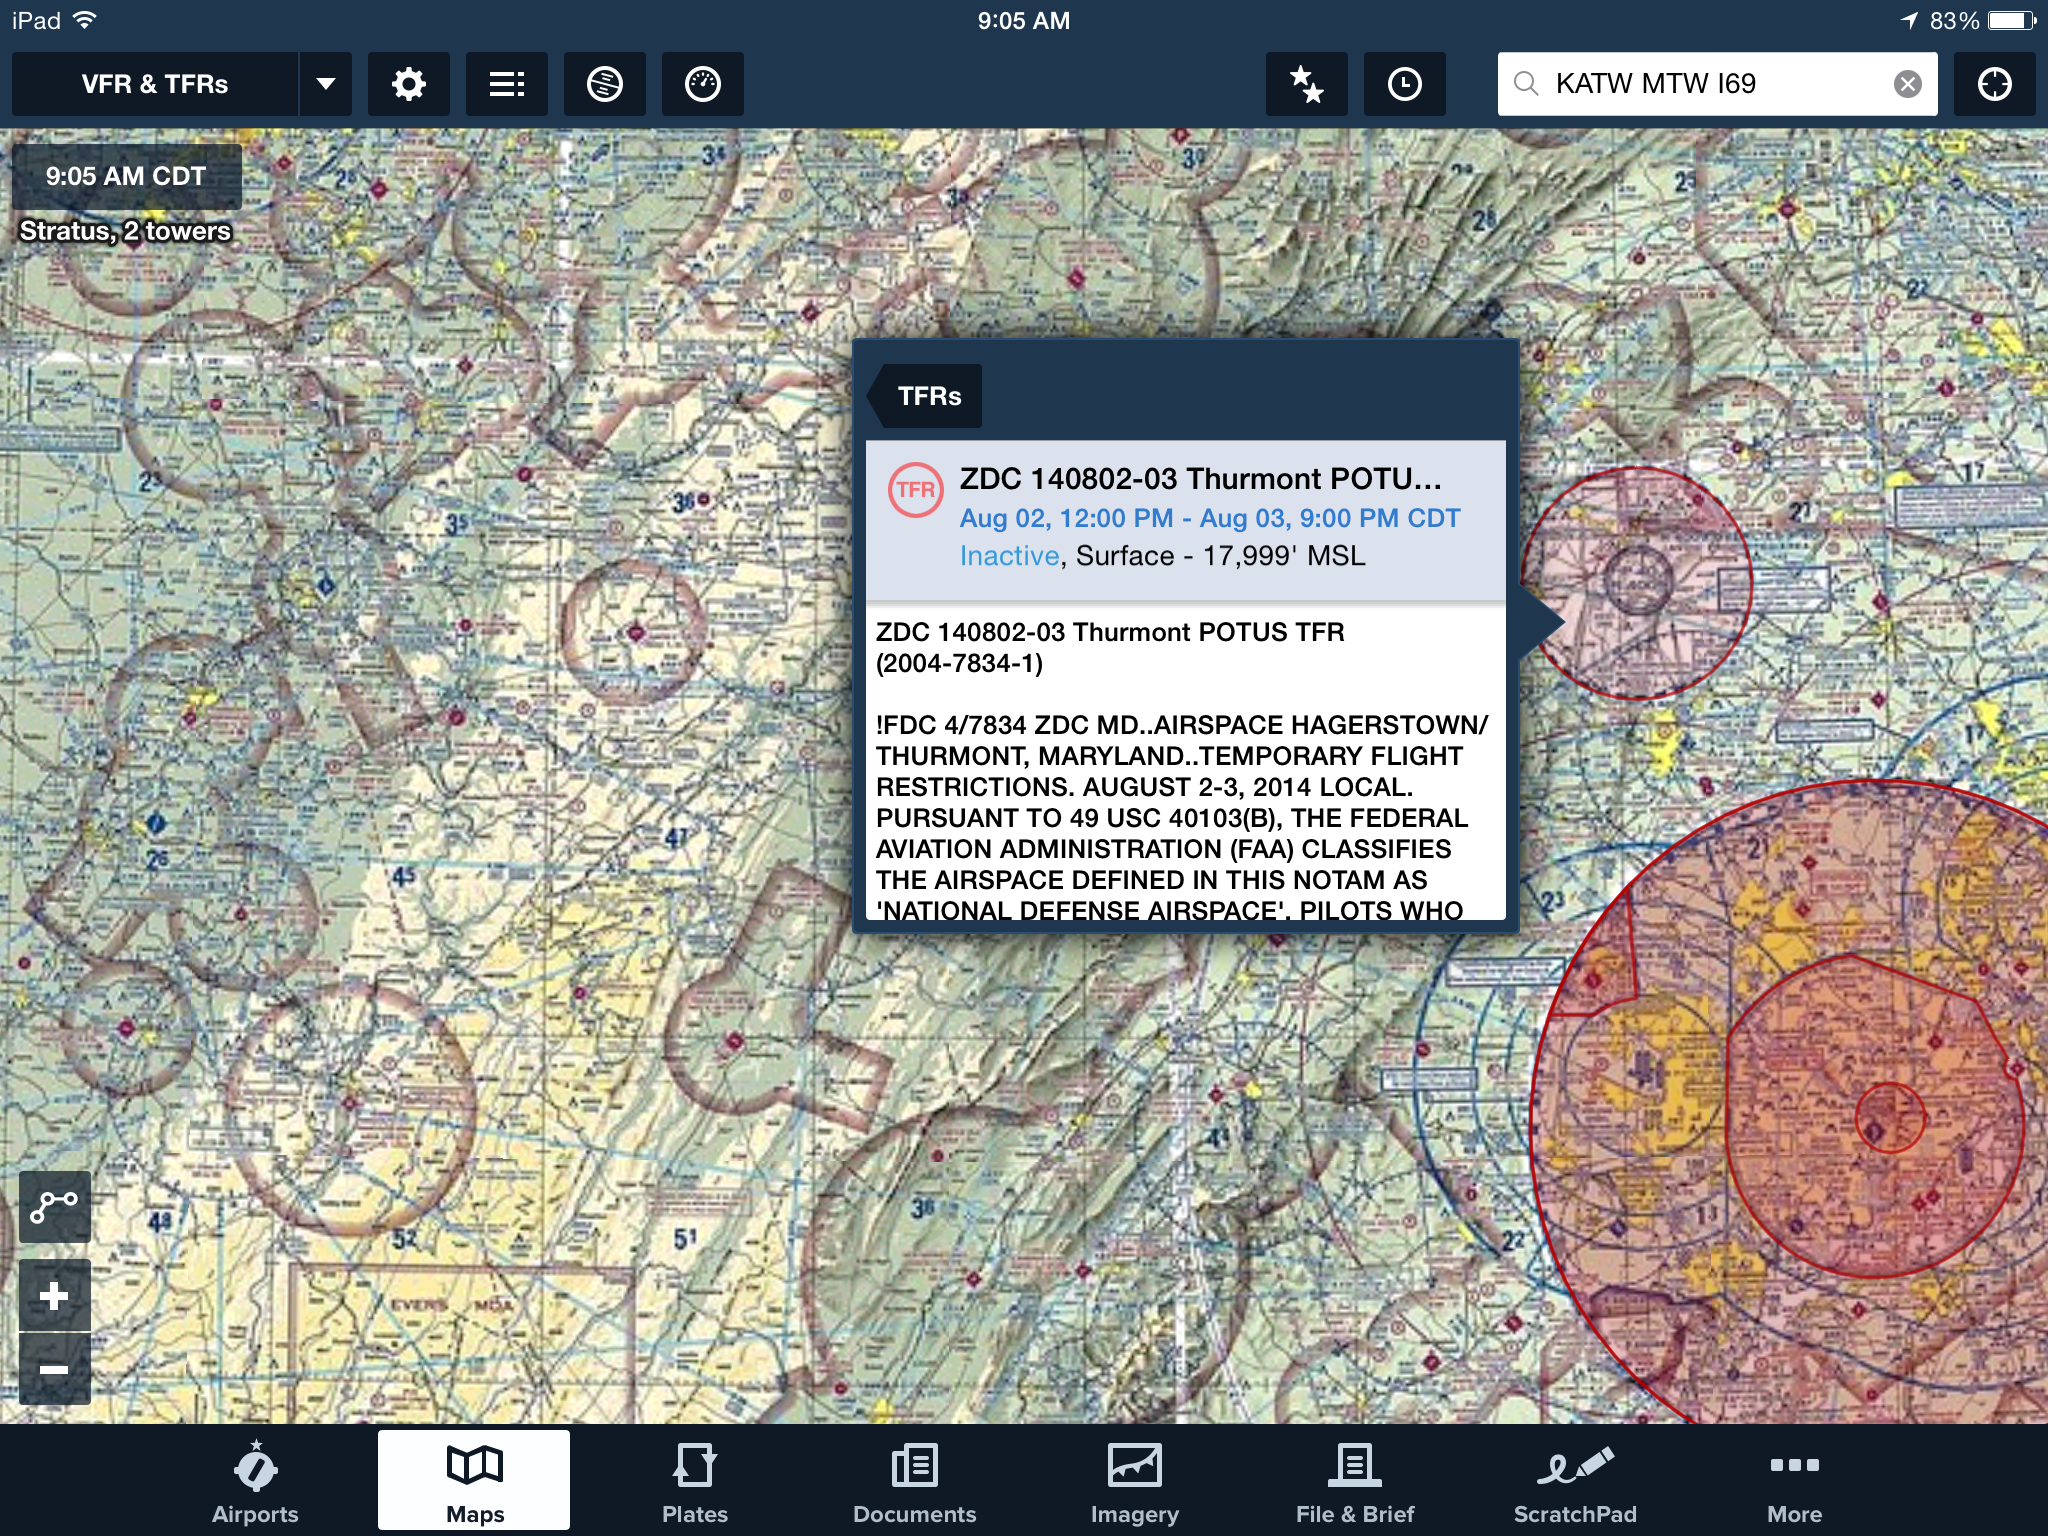Clear the KATW MTW I69 search field
This screenshot has height=1536, width=2048.
tap(1907, 84)
